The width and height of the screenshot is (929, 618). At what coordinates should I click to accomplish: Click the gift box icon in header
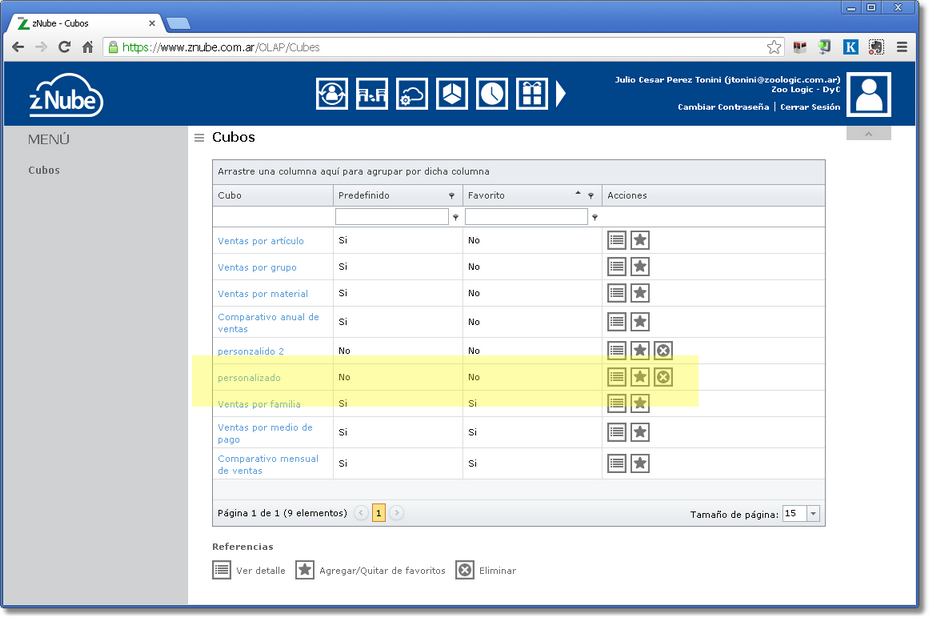[x=531, y=94]
